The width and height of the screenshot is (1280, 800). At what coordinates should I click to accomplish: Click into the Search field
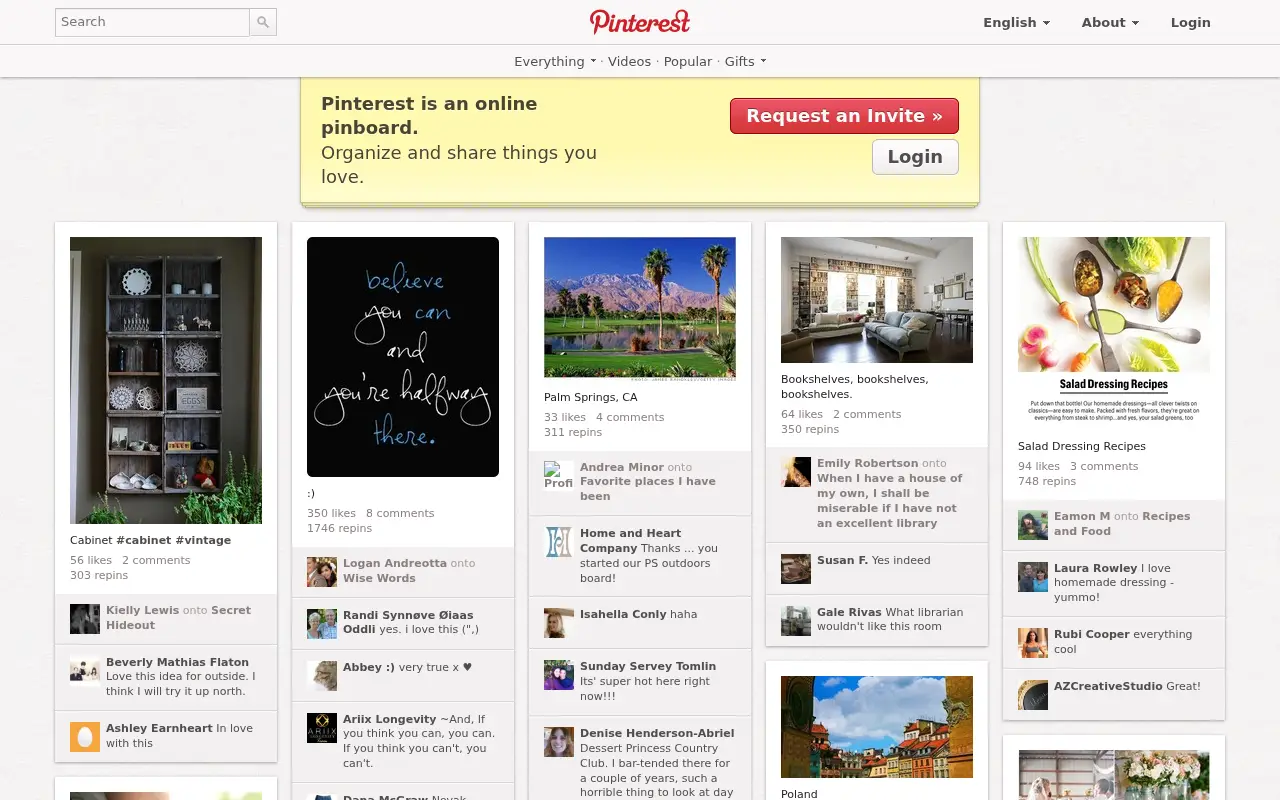point(152,22)
